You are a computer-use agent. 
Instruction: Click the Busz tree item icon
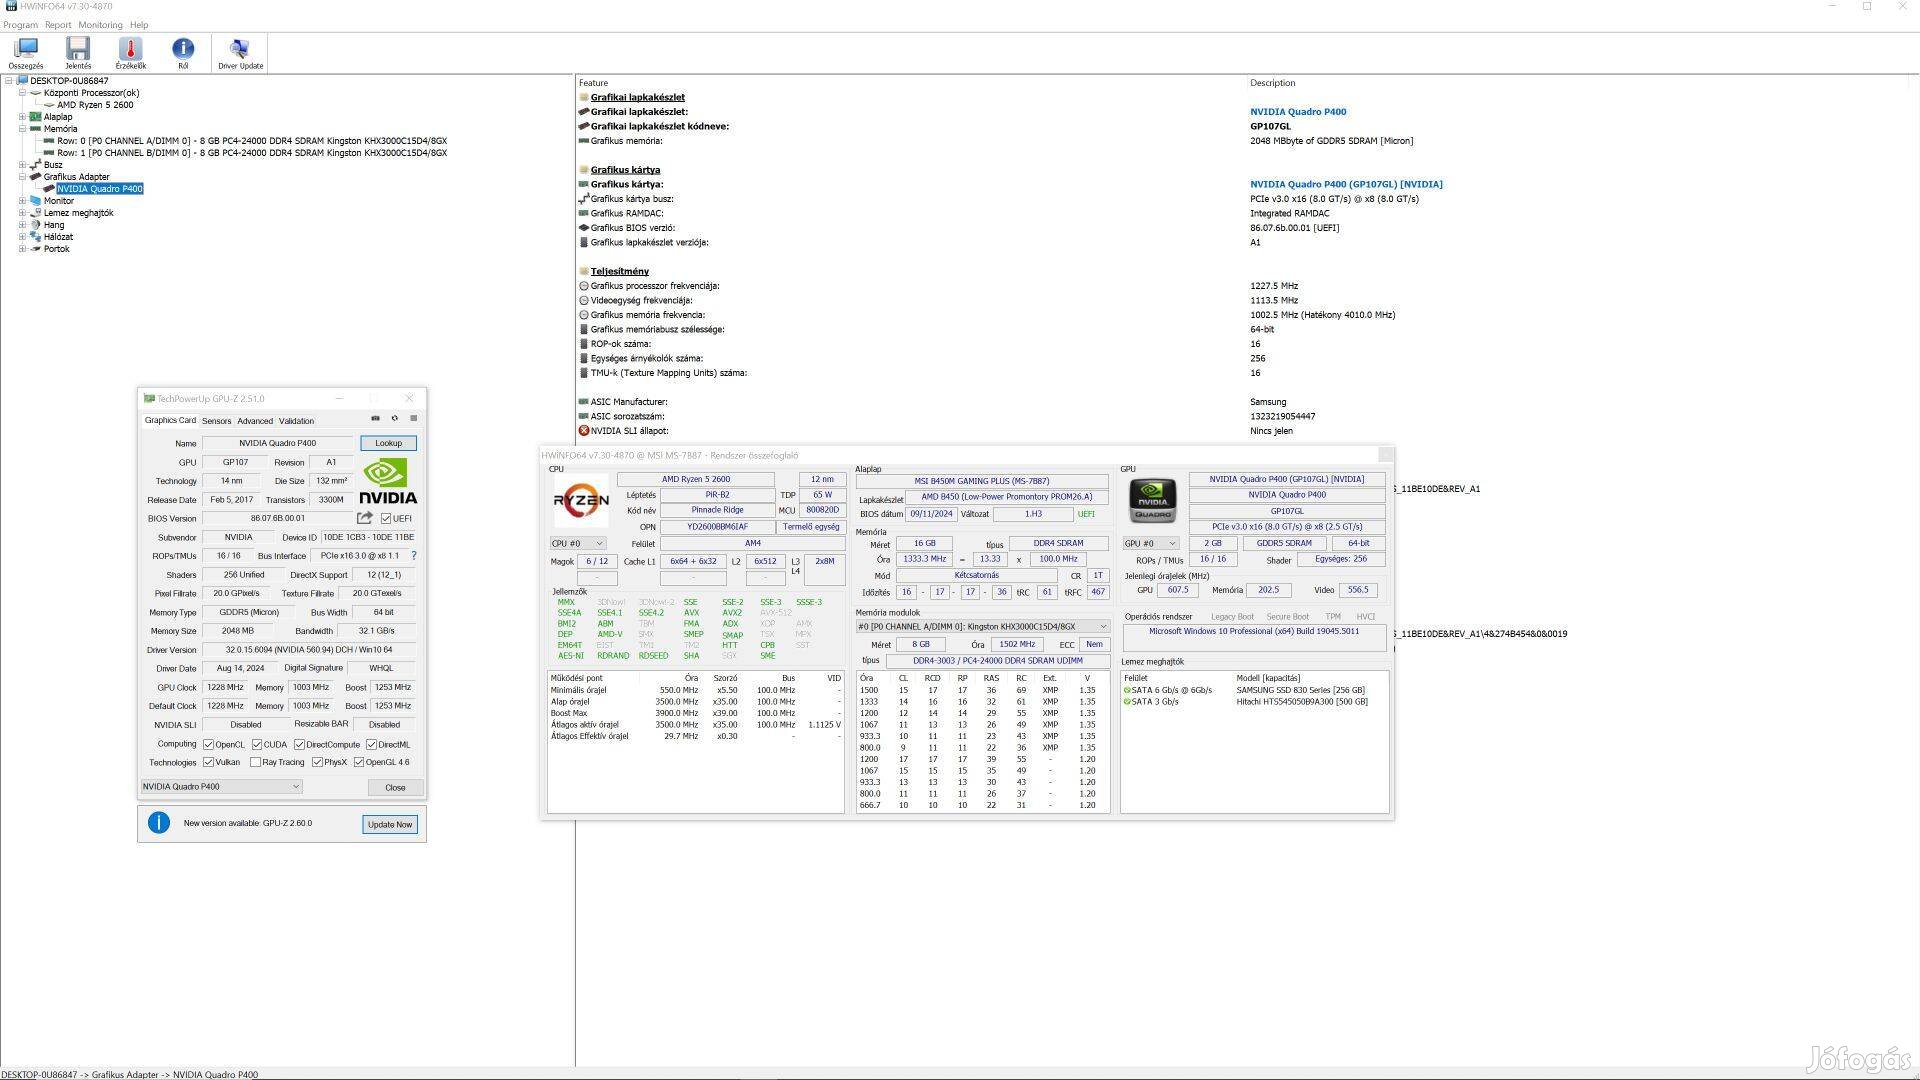pyautogui.click(x=36, y=165)
